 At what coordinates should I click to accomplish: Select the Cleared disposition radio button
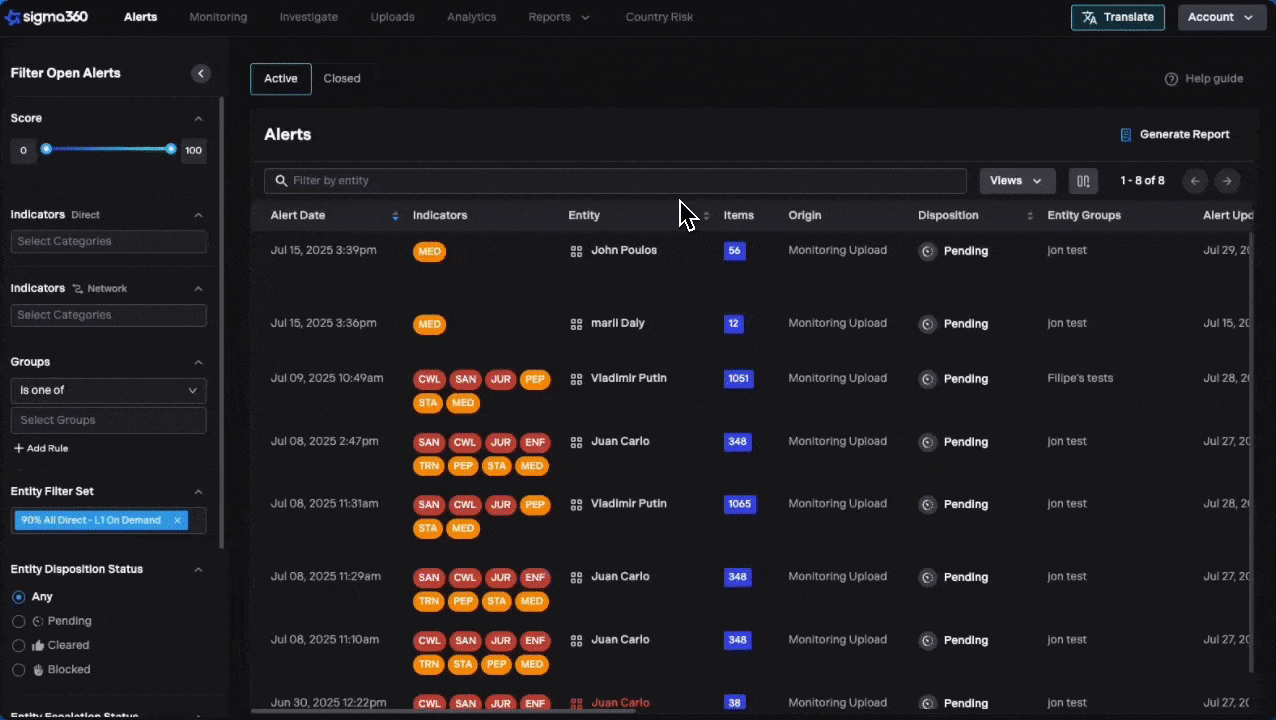(18, 646)
